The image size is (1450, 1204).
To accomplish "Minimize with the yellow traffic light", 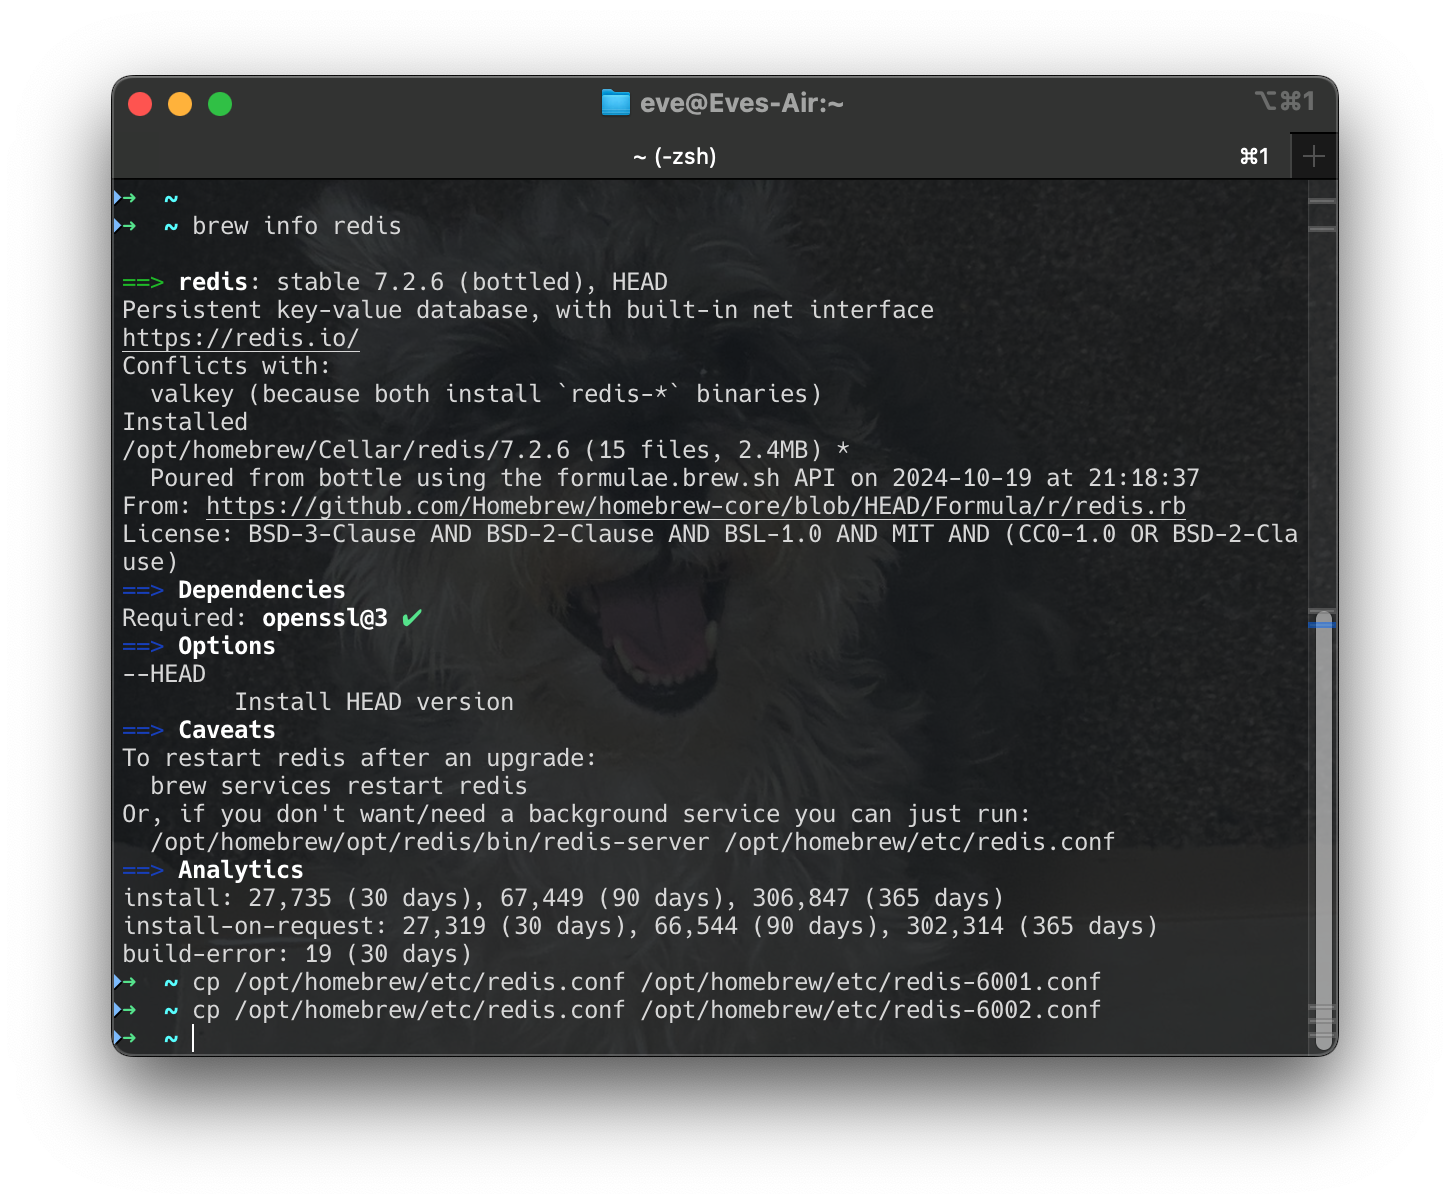I will click(x=180, y=103).
